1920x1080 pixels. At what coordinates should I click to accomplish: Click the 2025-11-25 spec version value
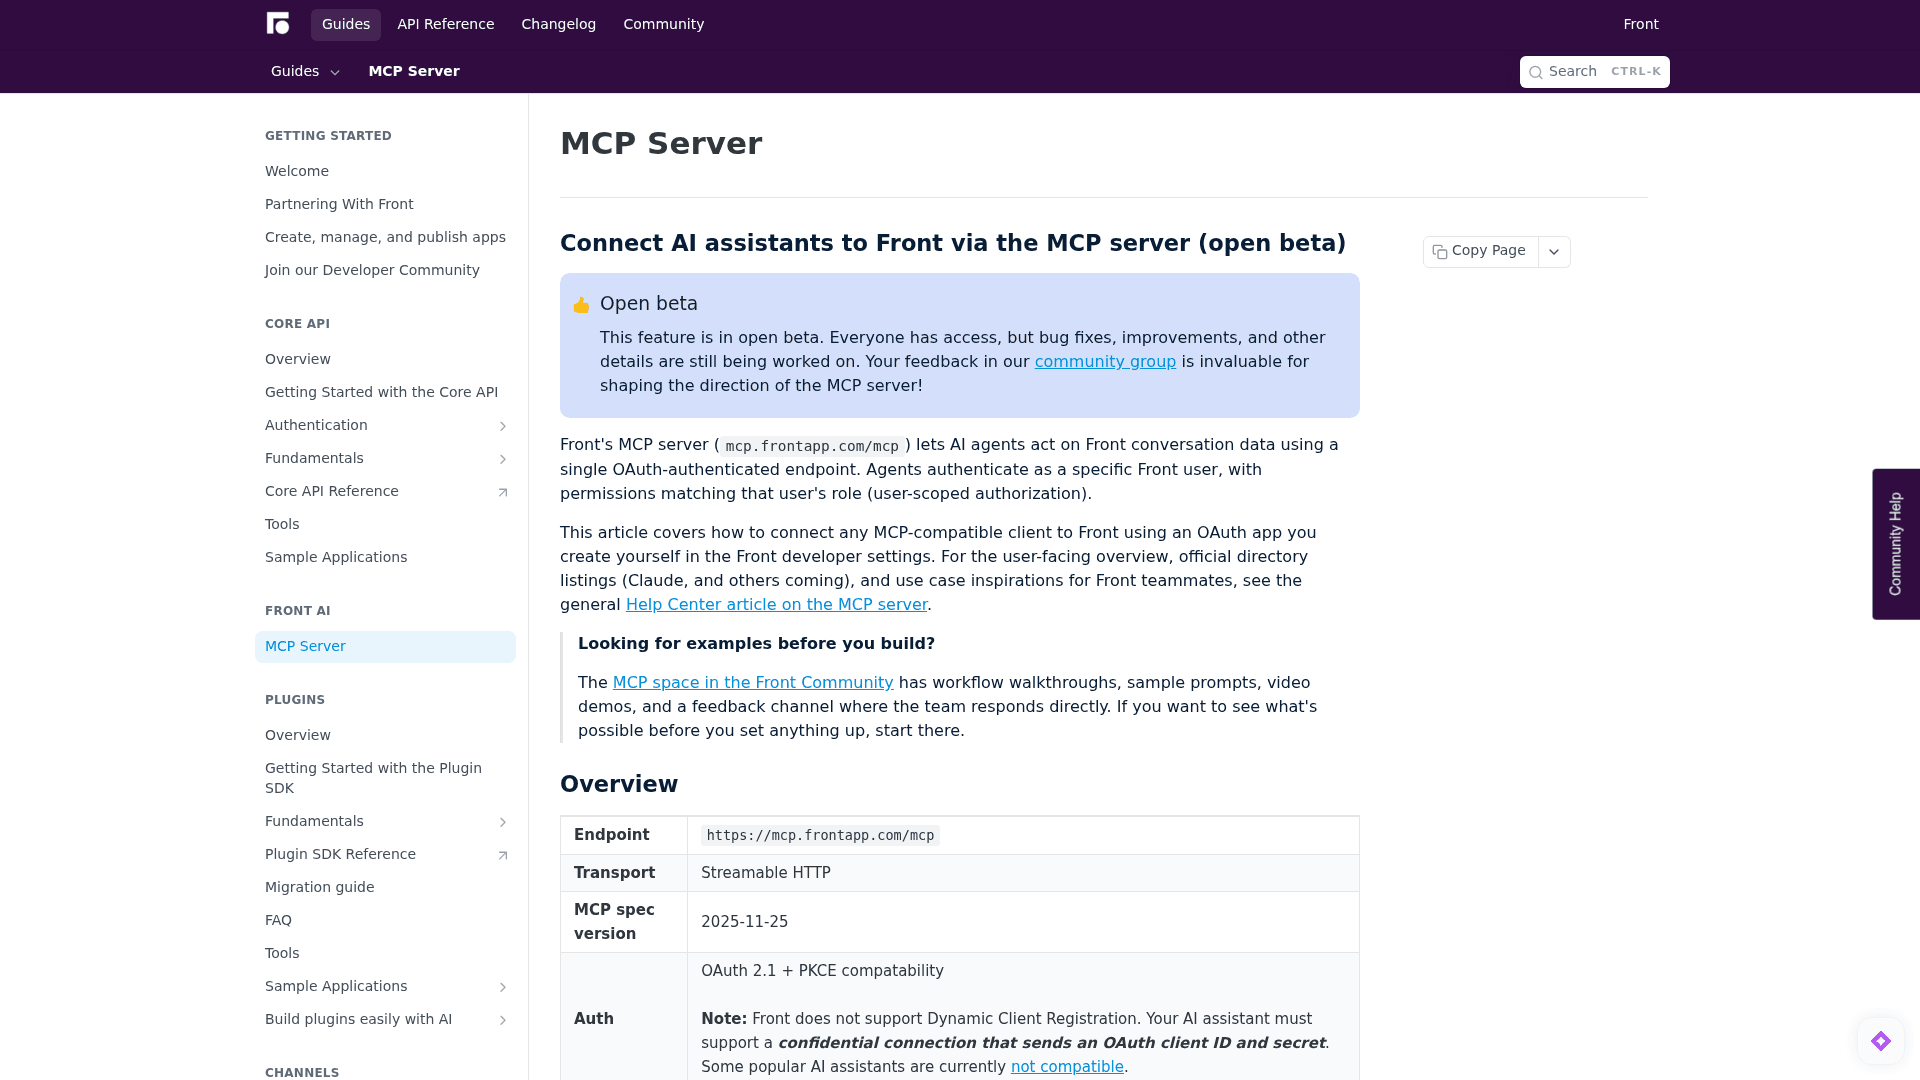(x=744, y=922)
